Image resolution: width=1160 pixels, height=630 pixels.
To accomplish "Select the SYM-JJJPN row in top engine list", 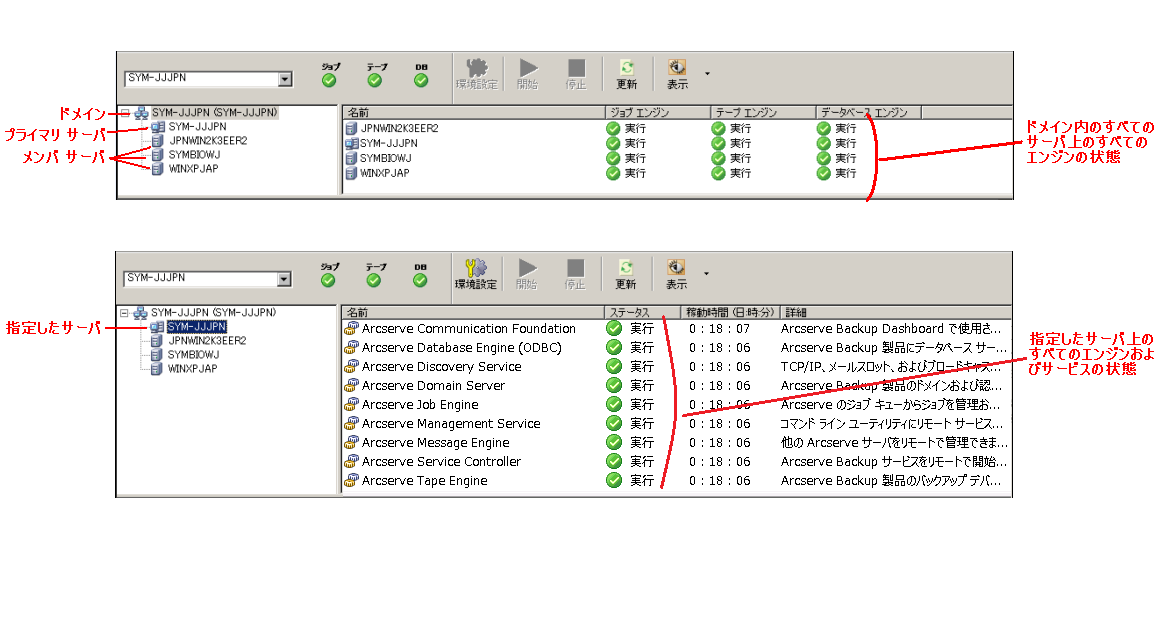I will (388, 143).
